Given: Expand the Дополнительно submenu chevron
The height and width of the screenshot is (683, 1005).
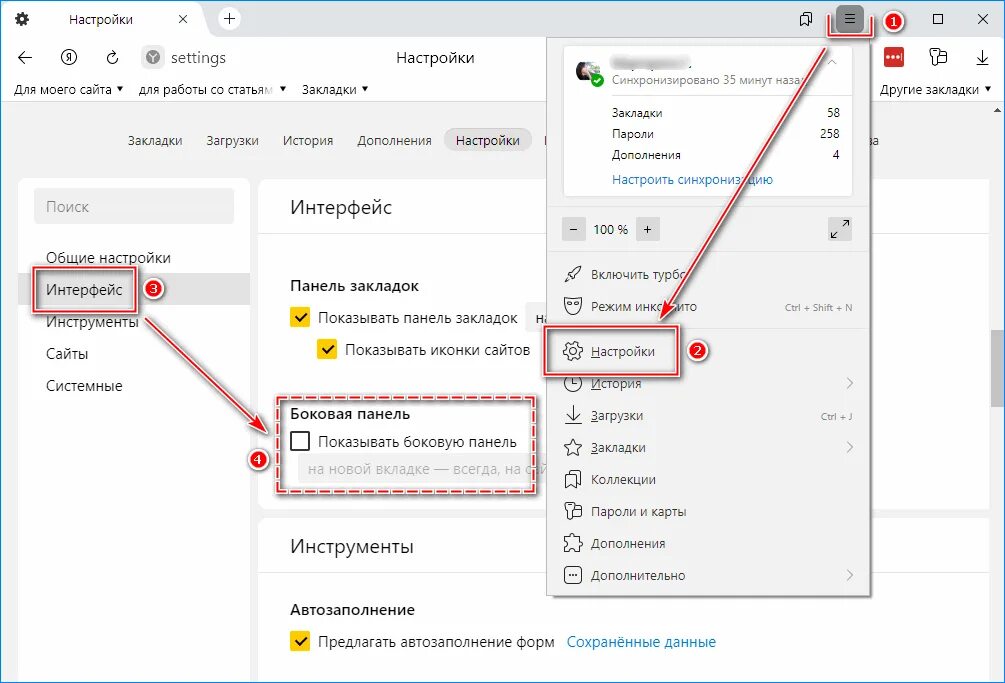Looking at the screenshot, I should coord(850,575).
